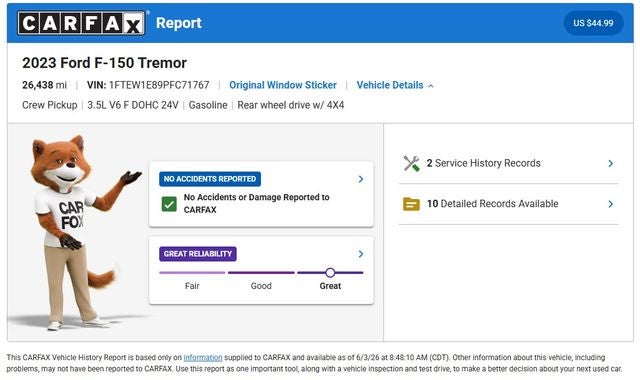Click the reliability slider handle
This screenshot has width=640, height=380.
click(330, 273)
